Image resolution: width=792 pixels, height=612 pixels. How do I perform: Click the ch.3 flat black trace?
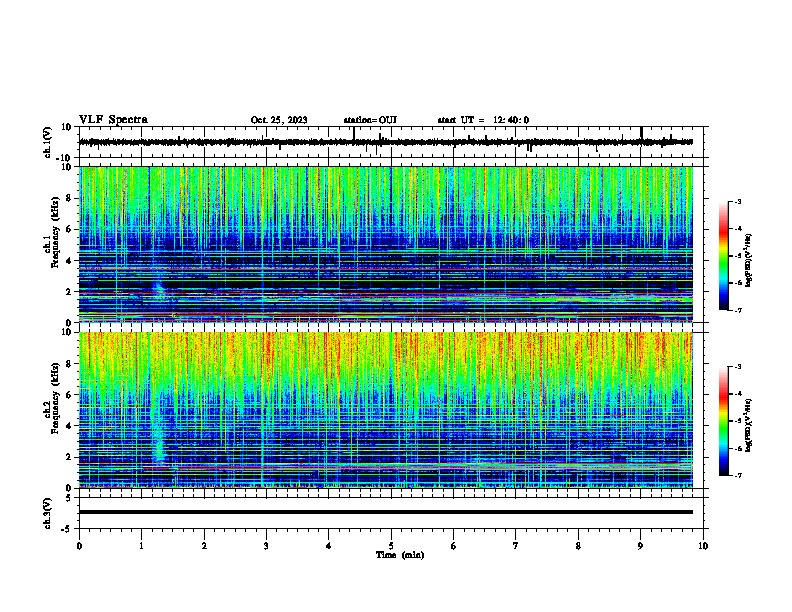386,512
